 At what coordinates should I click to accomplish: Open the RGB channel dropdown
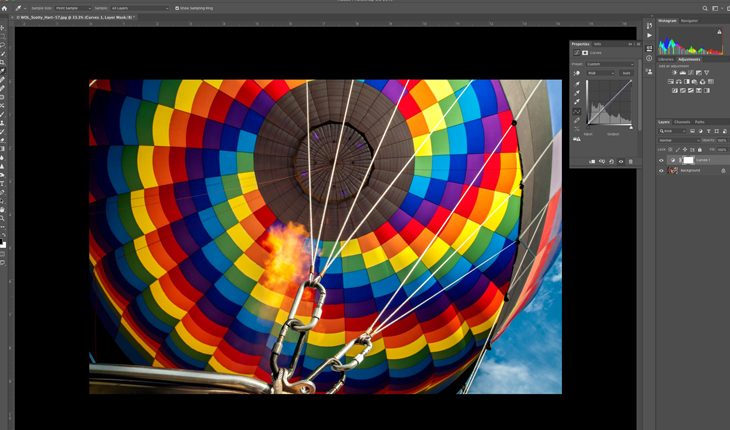[601, 73]
